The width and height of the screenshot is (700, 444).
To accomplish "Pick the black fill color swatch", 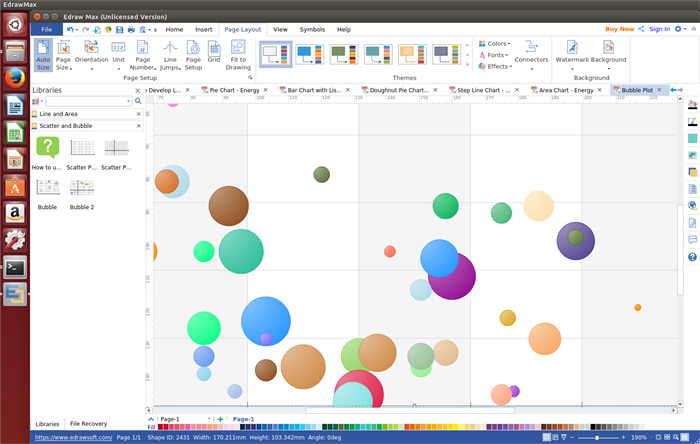I will [x=592, y=427].
